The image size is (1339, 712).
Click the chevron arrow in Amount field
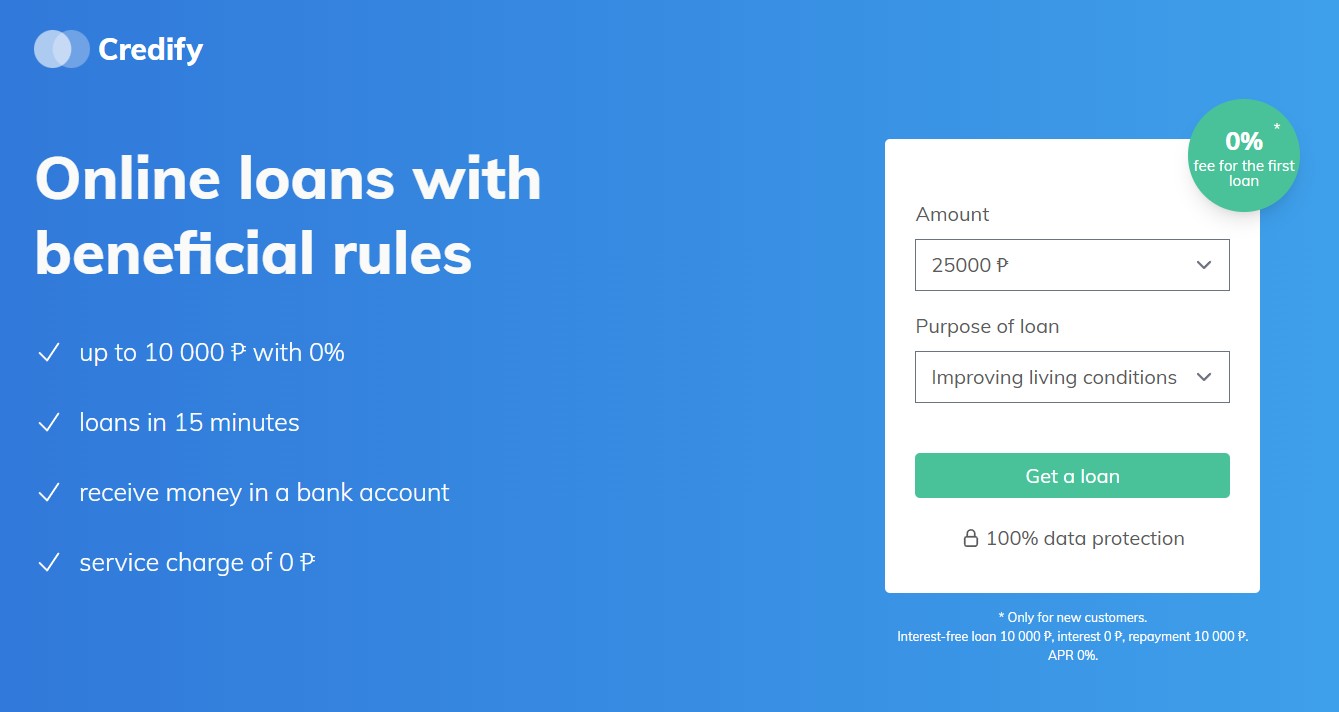(1203, 265)
